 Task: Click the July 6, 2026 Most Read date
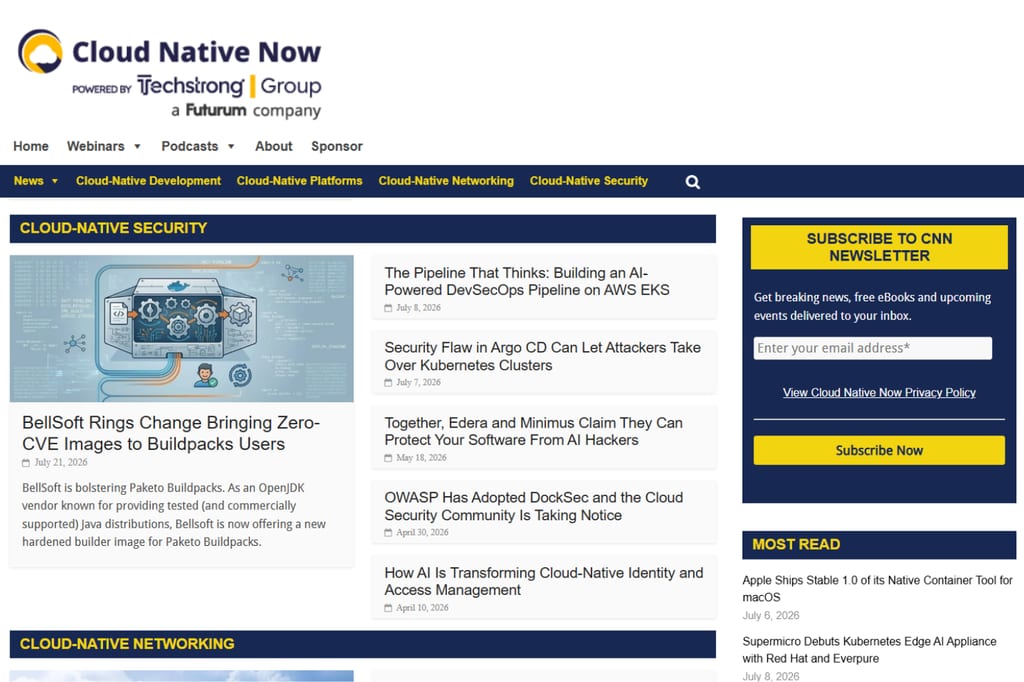771,615
